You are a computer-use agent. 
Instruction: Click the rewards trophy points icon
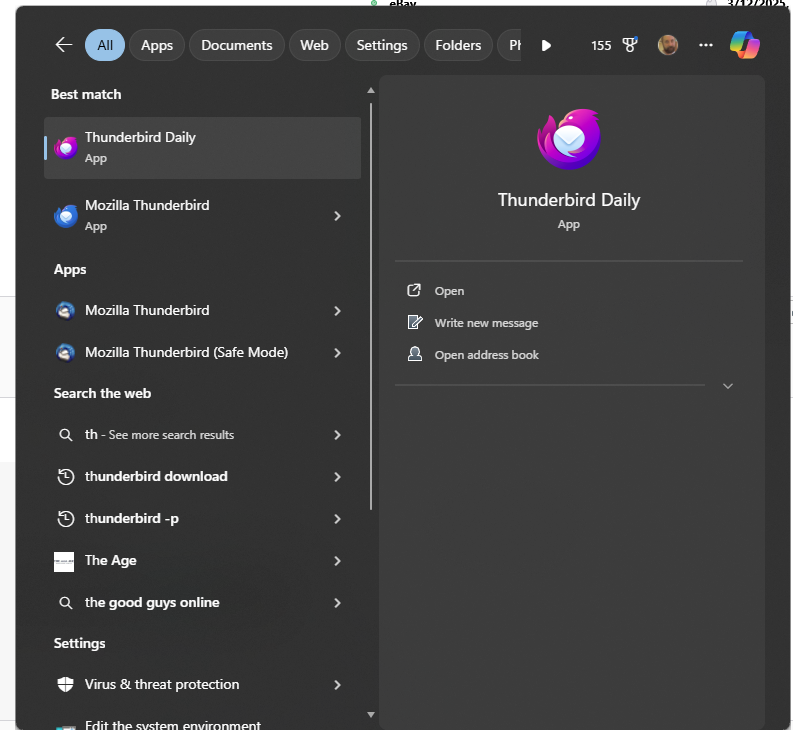coord(630,45)
